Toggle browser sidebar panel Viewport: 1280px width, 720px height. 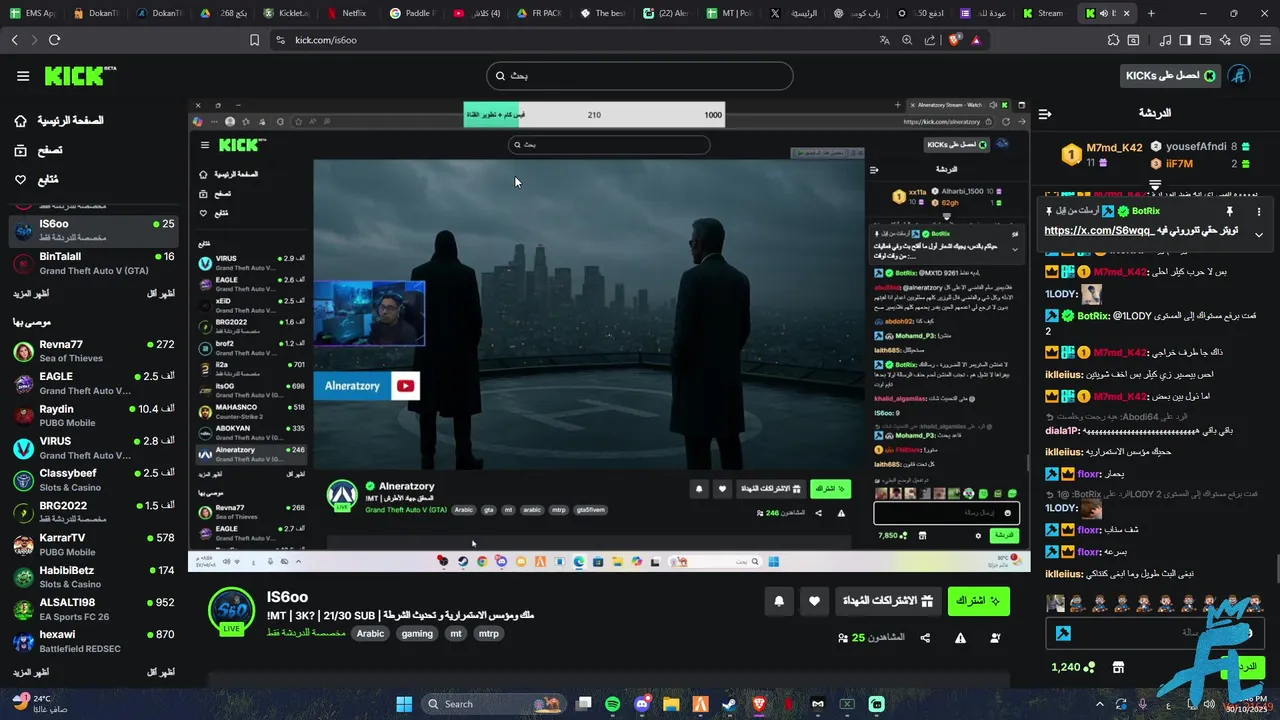click(1185, 40)
